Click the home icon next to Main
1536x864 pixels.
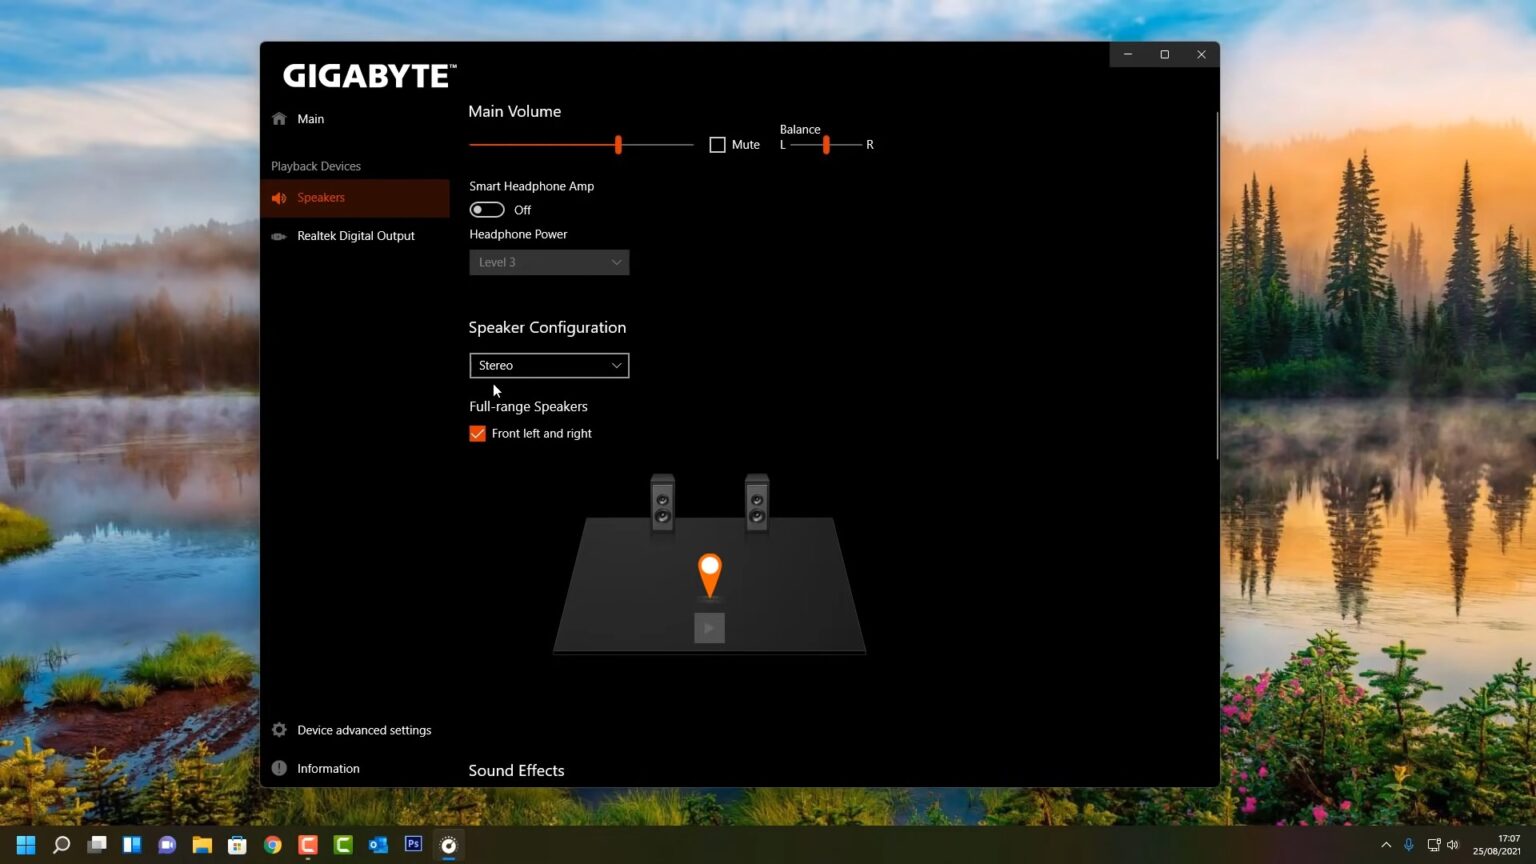pyautogui.click(x=279, y=118)
